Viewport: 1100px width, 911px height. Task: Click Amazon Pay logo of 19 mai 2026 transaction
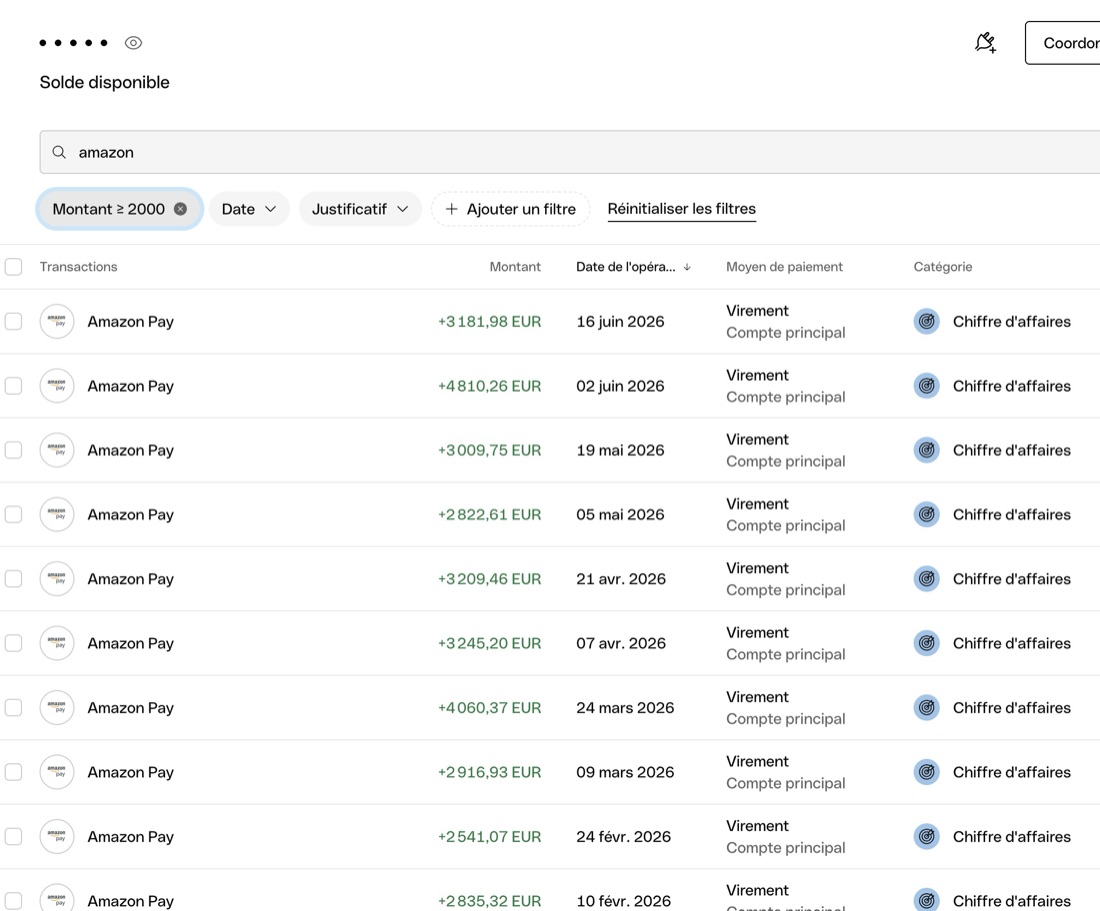57,450
